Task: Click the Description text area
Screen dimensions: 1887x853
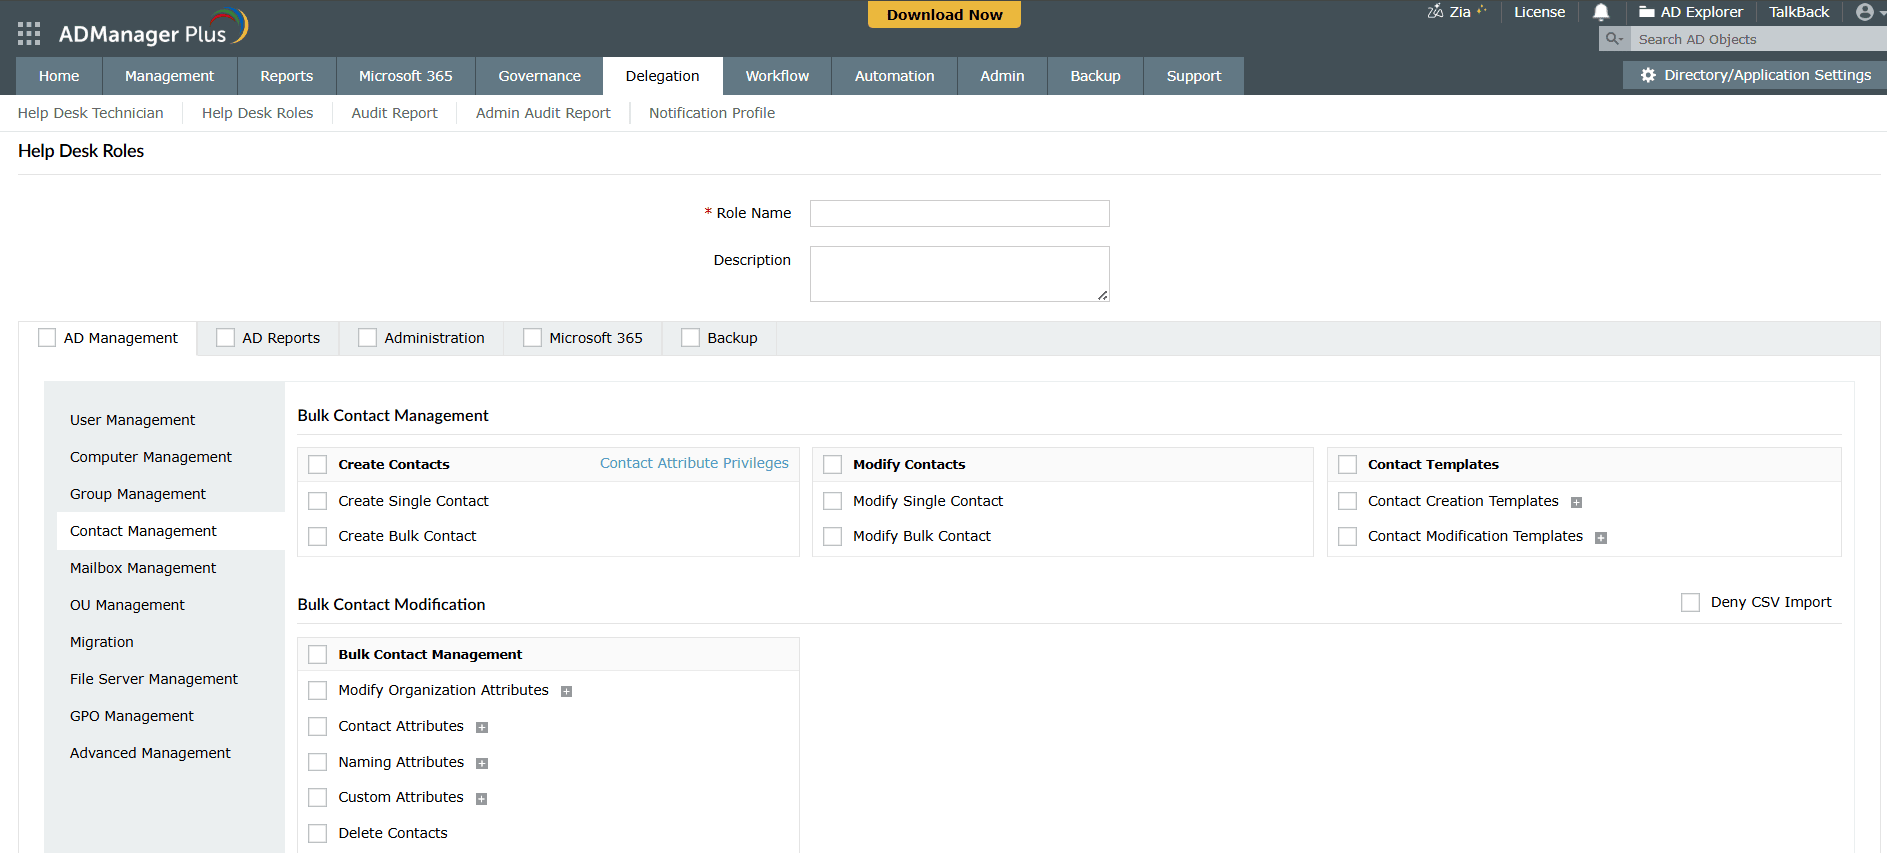Action: [959, 274]
